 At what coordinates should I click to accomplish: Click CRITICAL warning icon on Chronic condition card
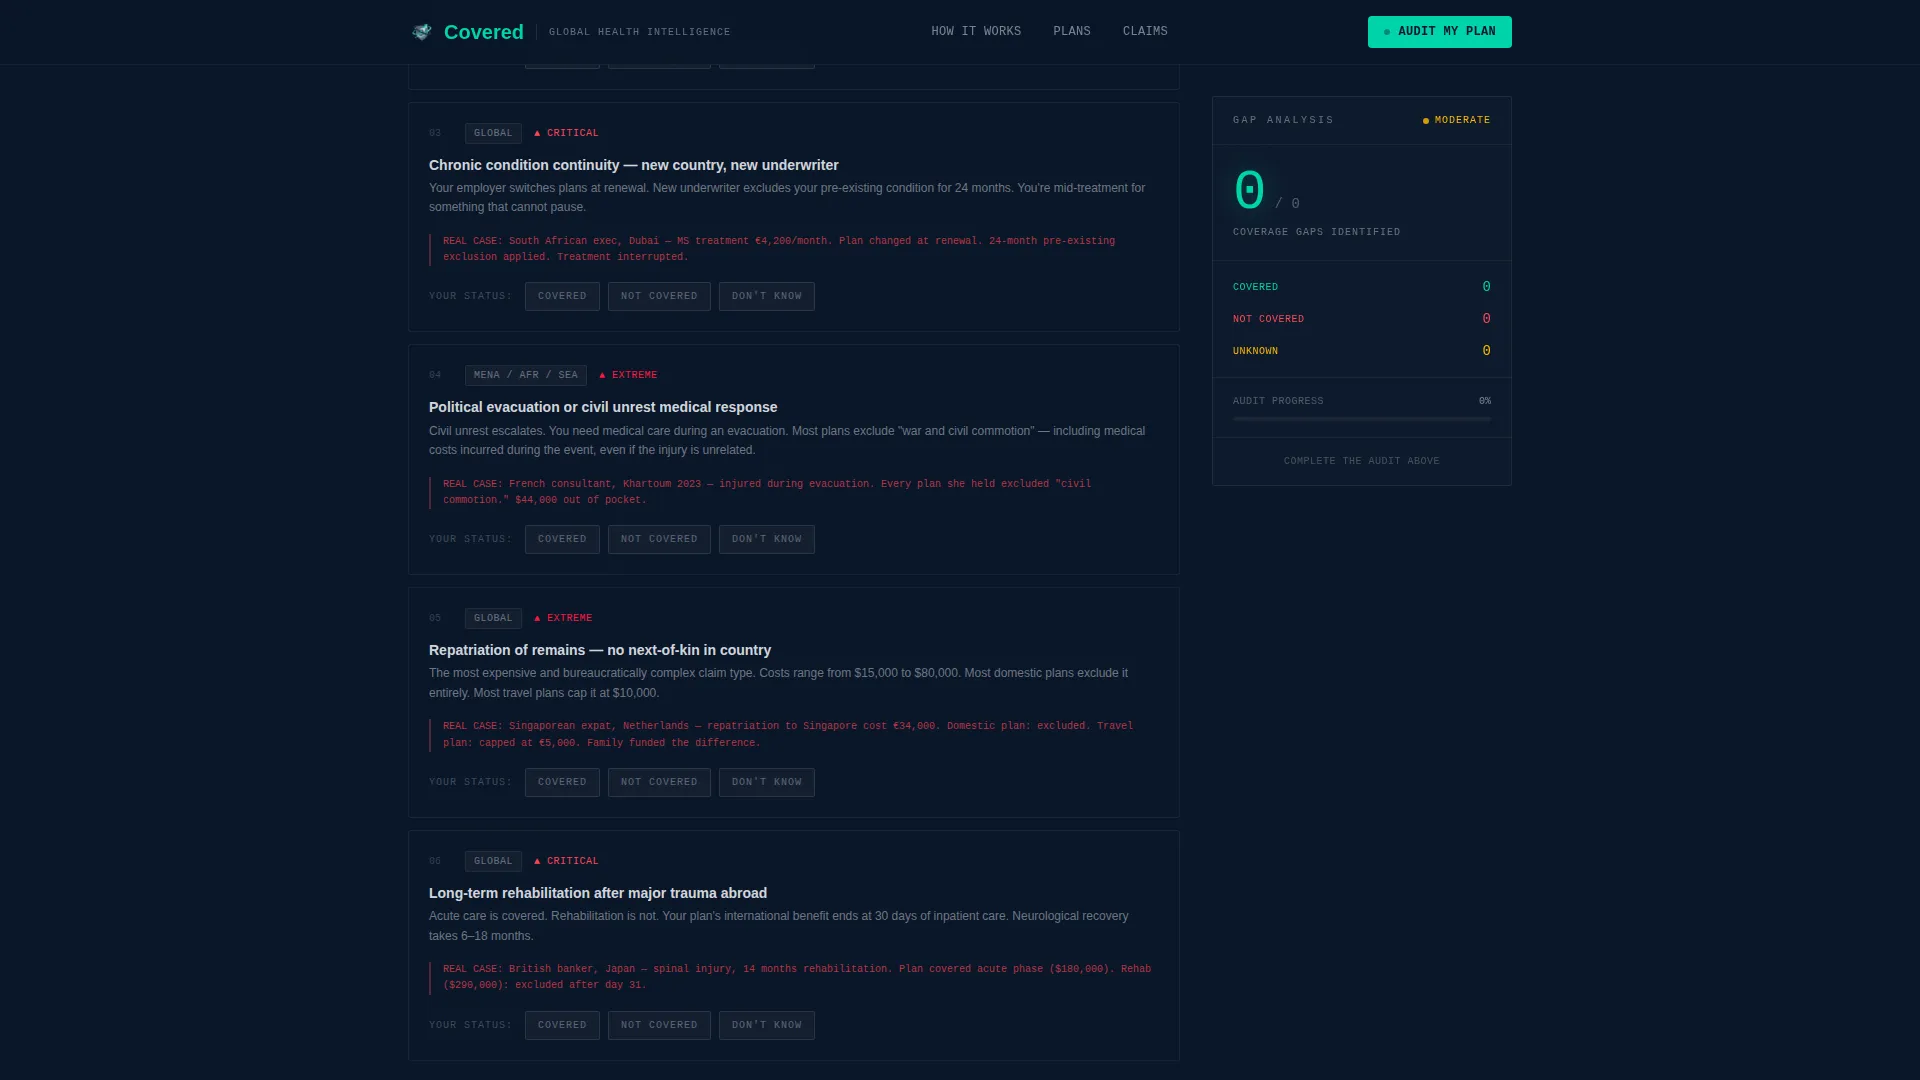click(x=537, y=133)
